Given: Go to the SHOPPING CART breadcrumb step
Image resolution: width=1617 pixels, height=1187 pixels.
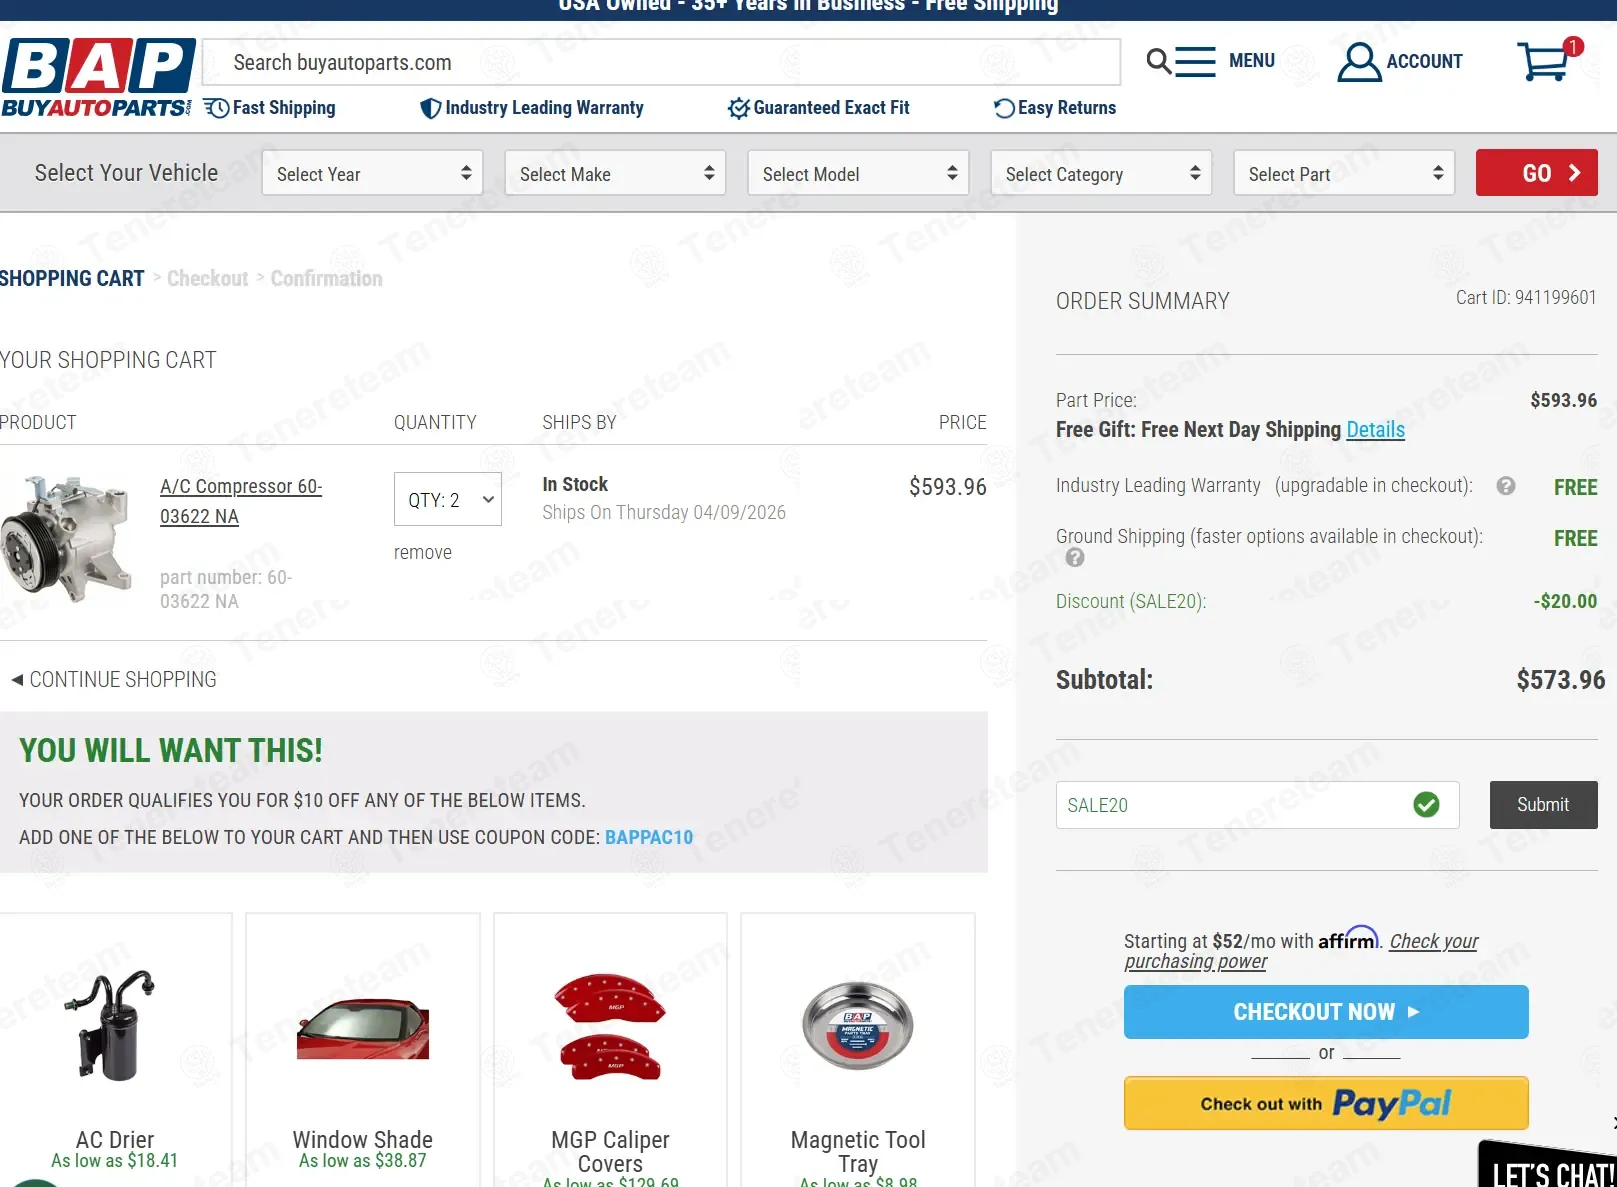Looking at the screenshot, I should (x=72, y=278).
